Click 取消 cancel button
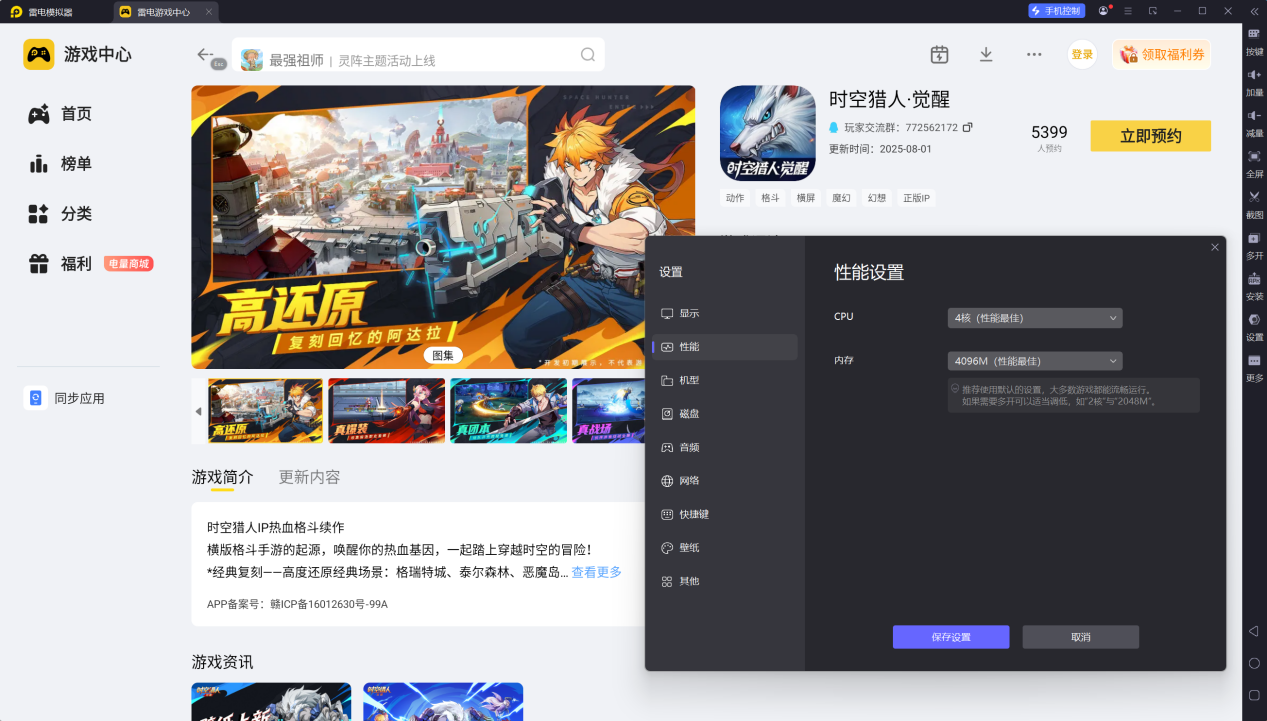Screen dimensions: 1267x721 (1081, 637)
